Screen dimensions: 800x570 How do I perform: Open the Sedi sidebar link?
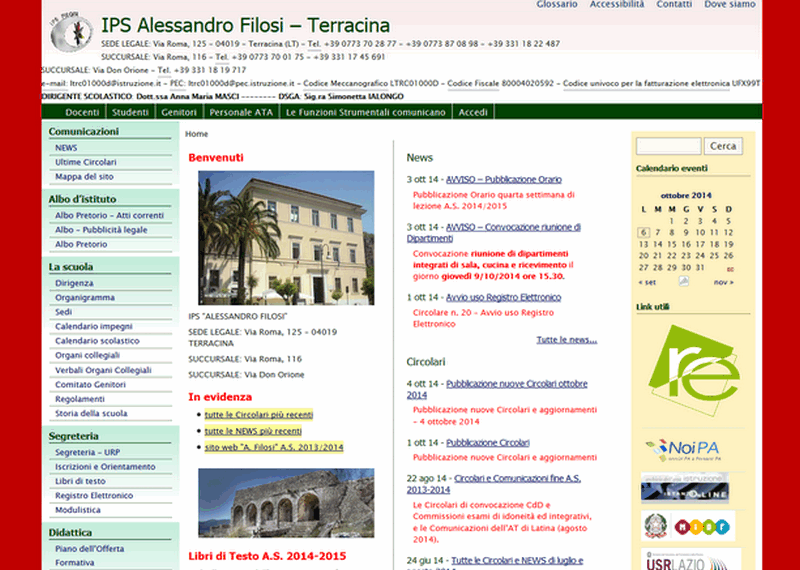pyautogui.click(x=63, y=312)
